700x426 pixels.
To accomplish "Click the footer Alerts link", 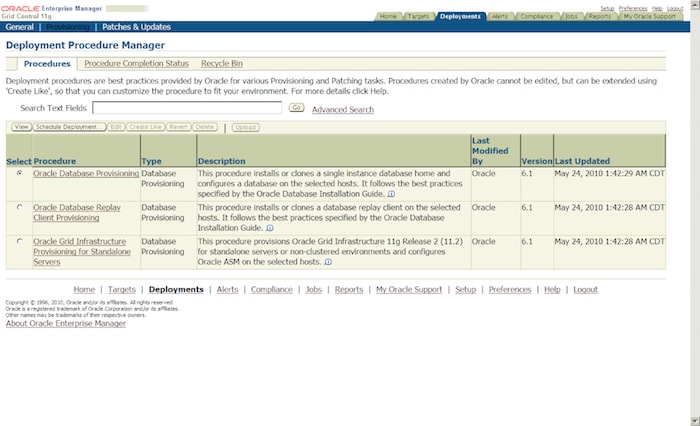I will (x=228, y=289).
